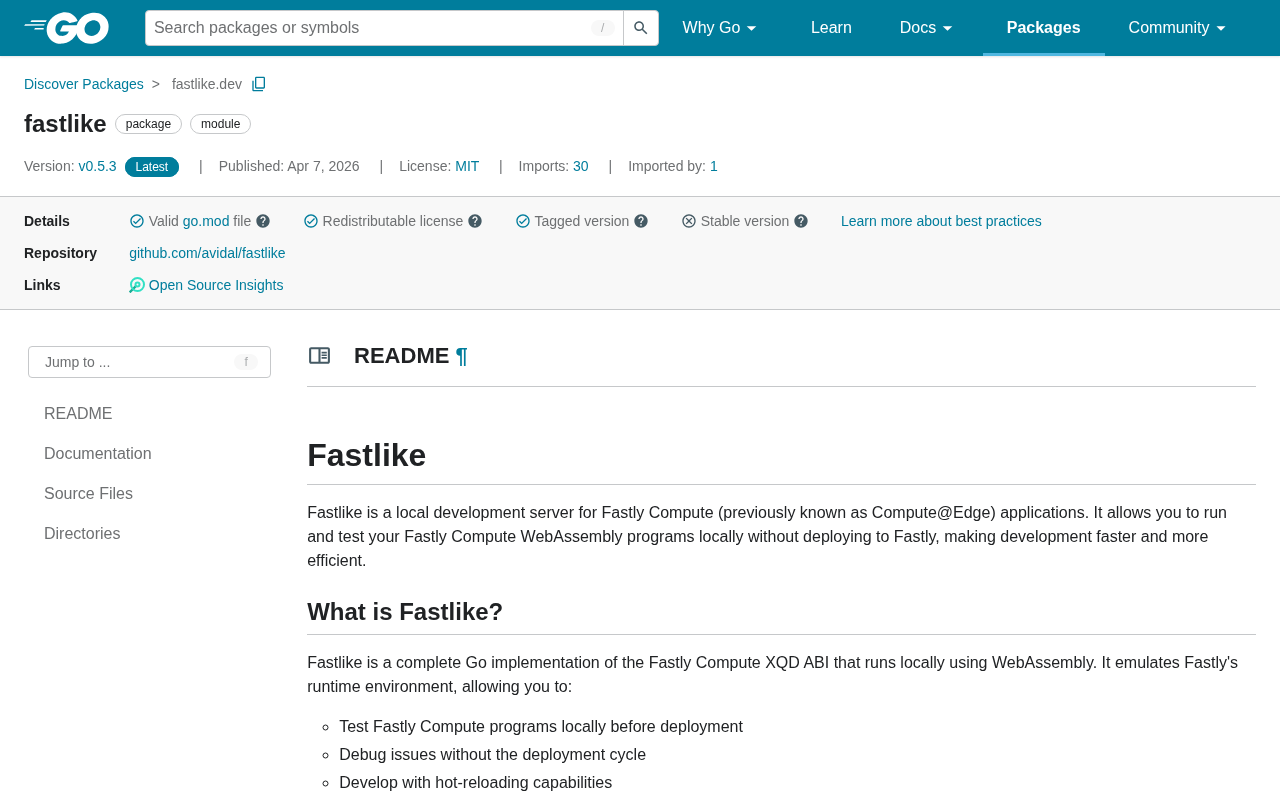Show help for Tagged version
The height and width of the screenshot is (800, 1280).
coord(641,221)
